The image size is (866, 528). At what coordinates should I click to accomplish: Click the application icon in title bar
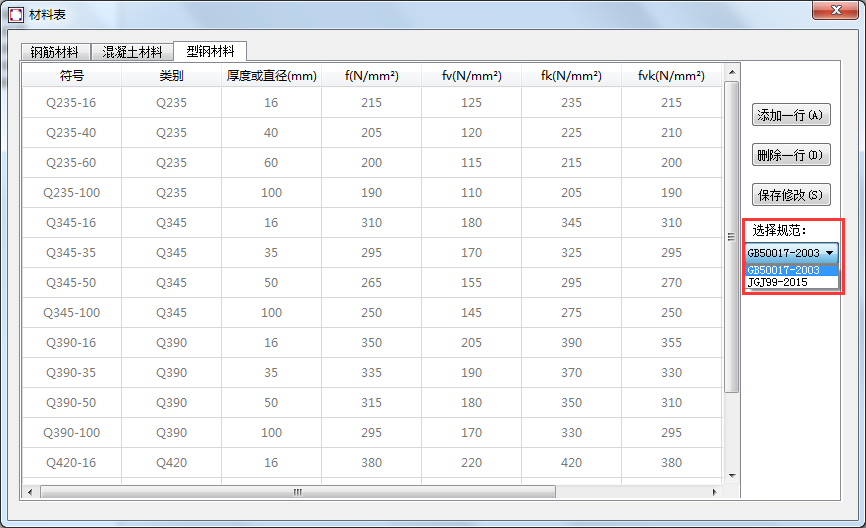click(16, 14)
